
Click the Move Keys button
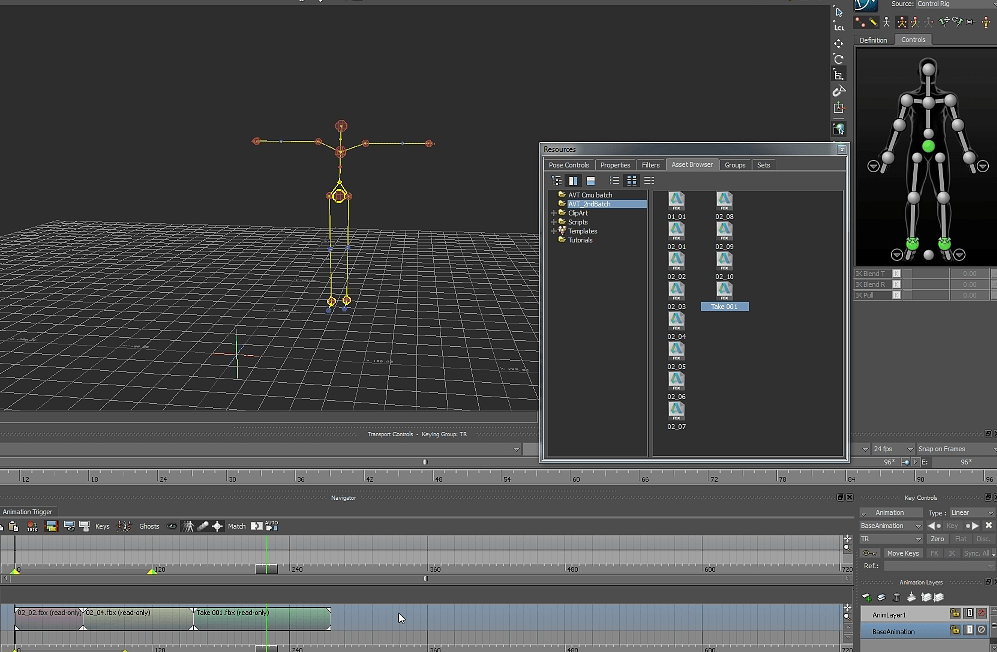coord(903,553)
